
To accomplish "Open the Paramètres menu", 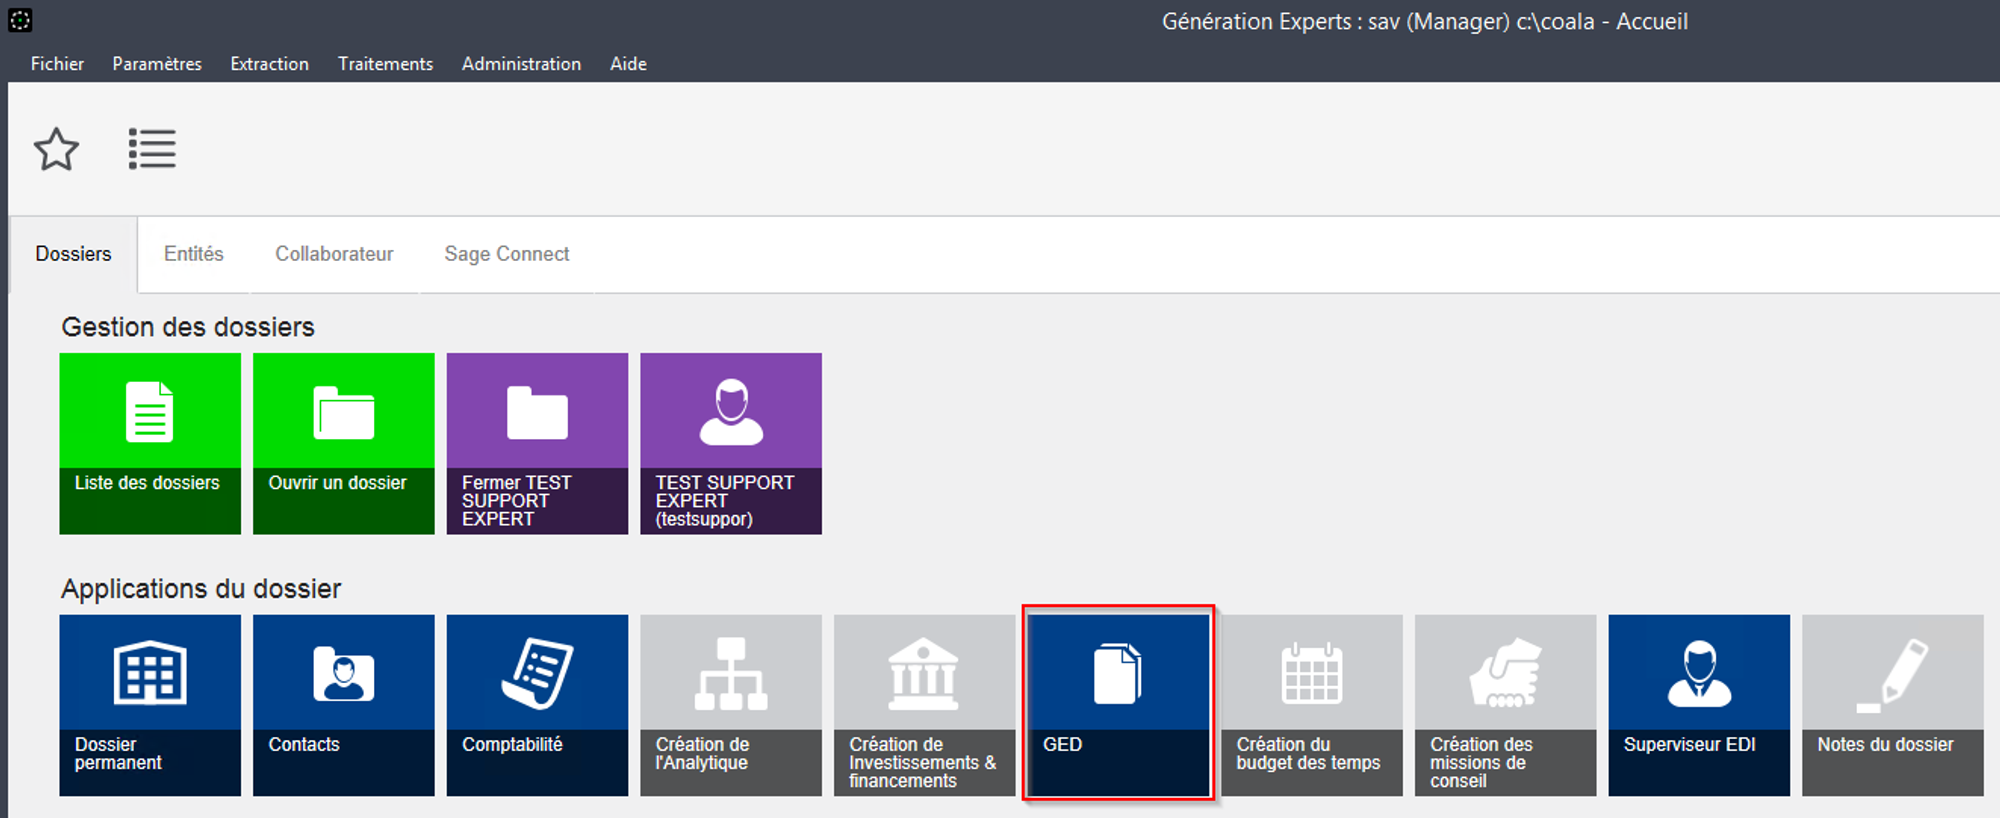I will click(157, 64).
